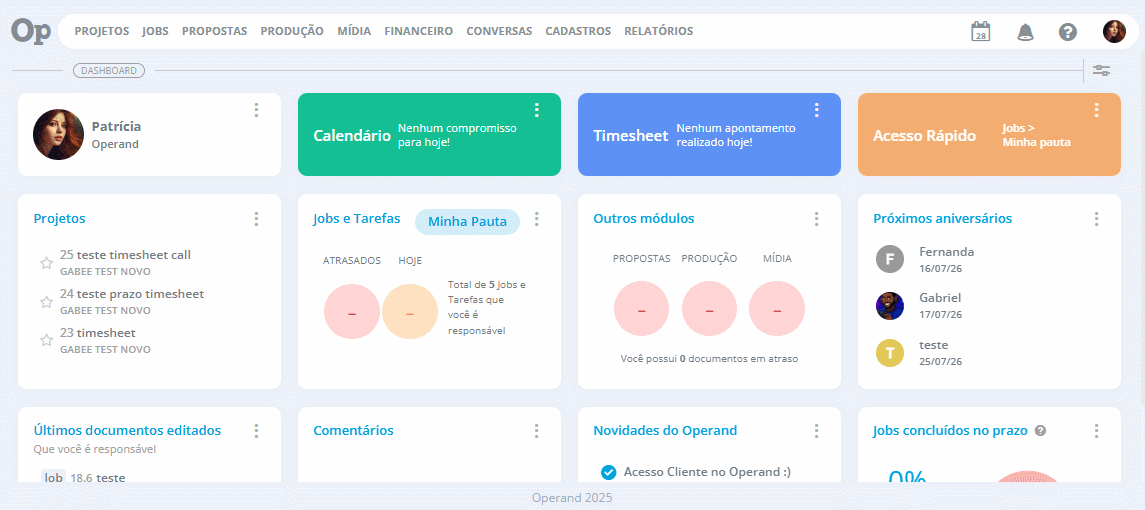Open Patrícia card options menu

(x=256, y=110)
